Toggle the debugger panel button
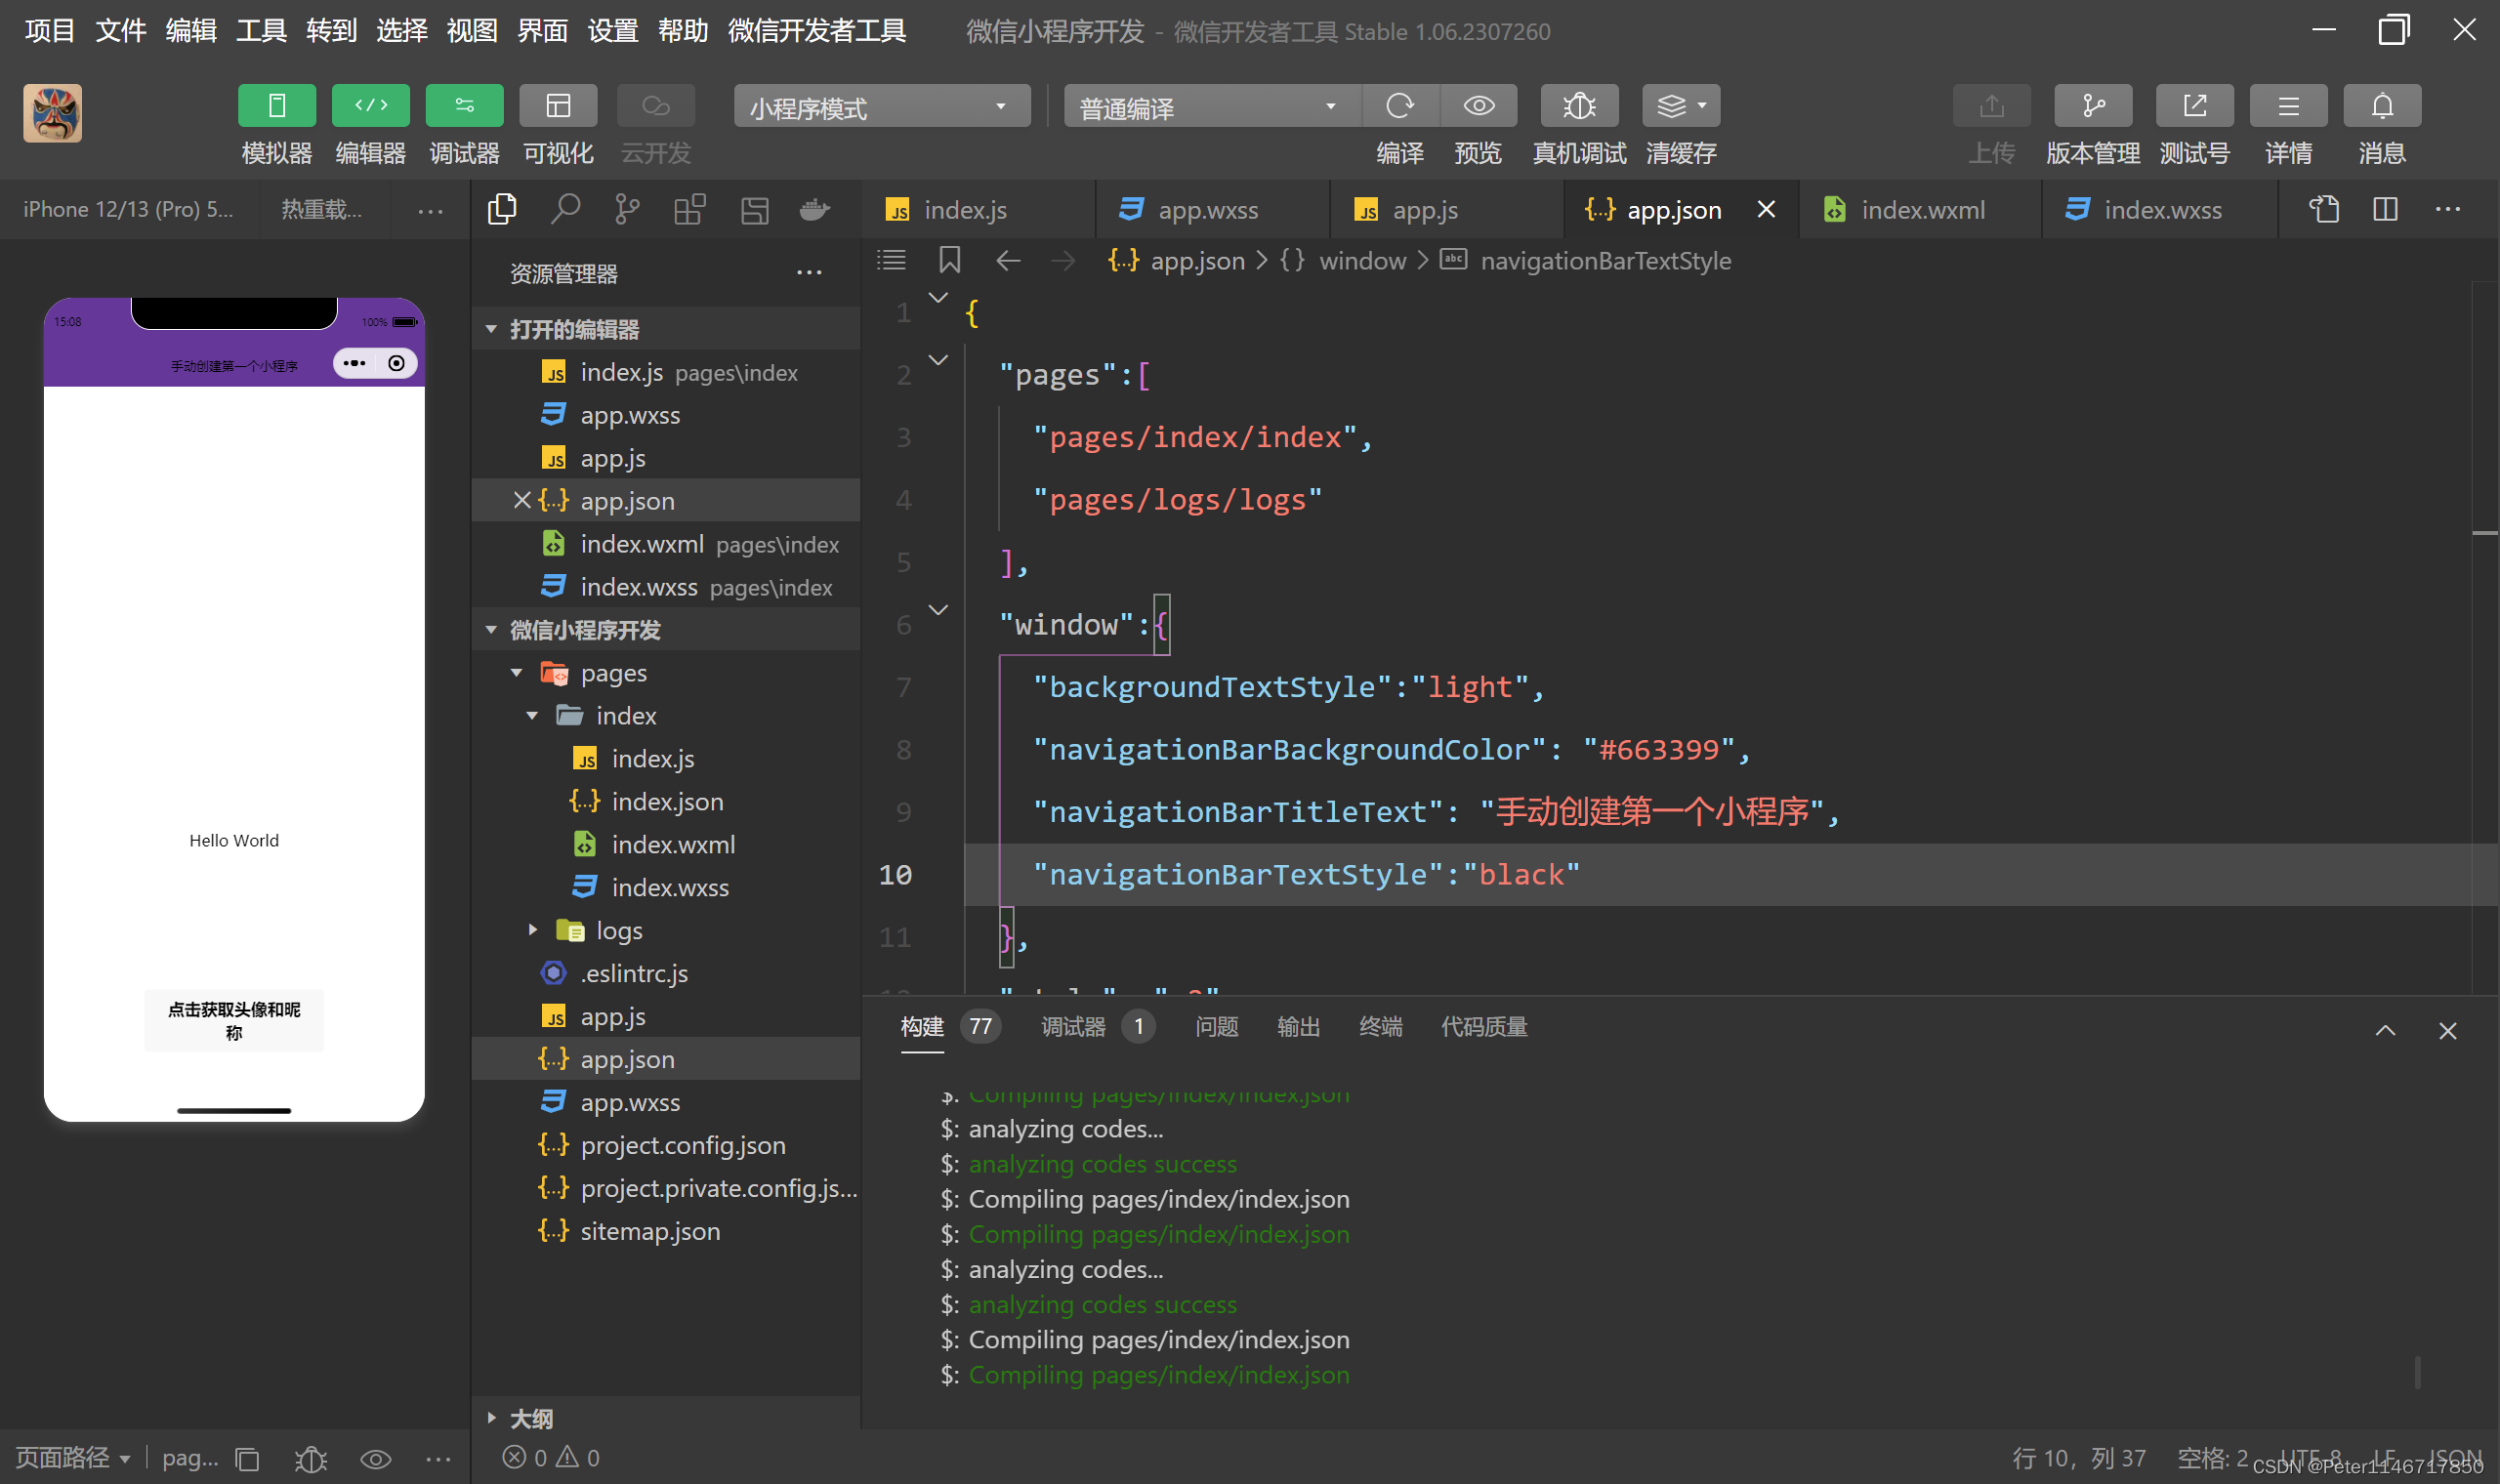 tap(464, 106)
